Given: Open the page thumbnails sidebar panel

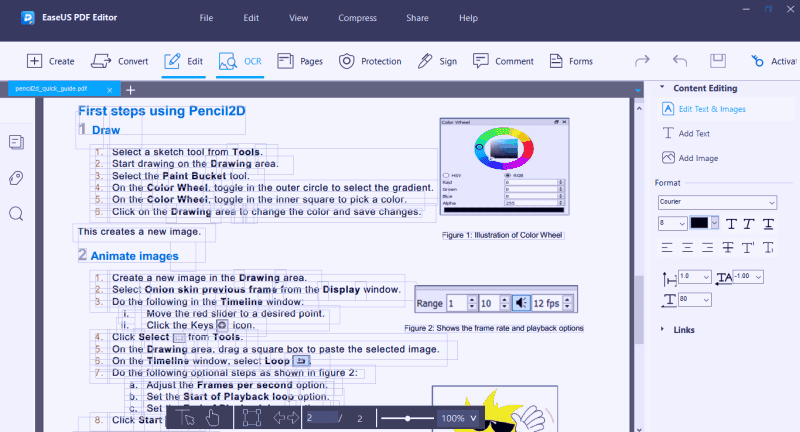Looking at the screenshot, I should click(16, 142).
